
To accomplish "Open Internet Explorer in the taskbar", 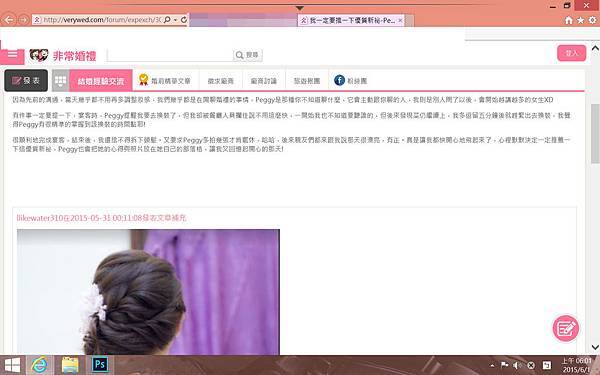I will coord(39,365).
